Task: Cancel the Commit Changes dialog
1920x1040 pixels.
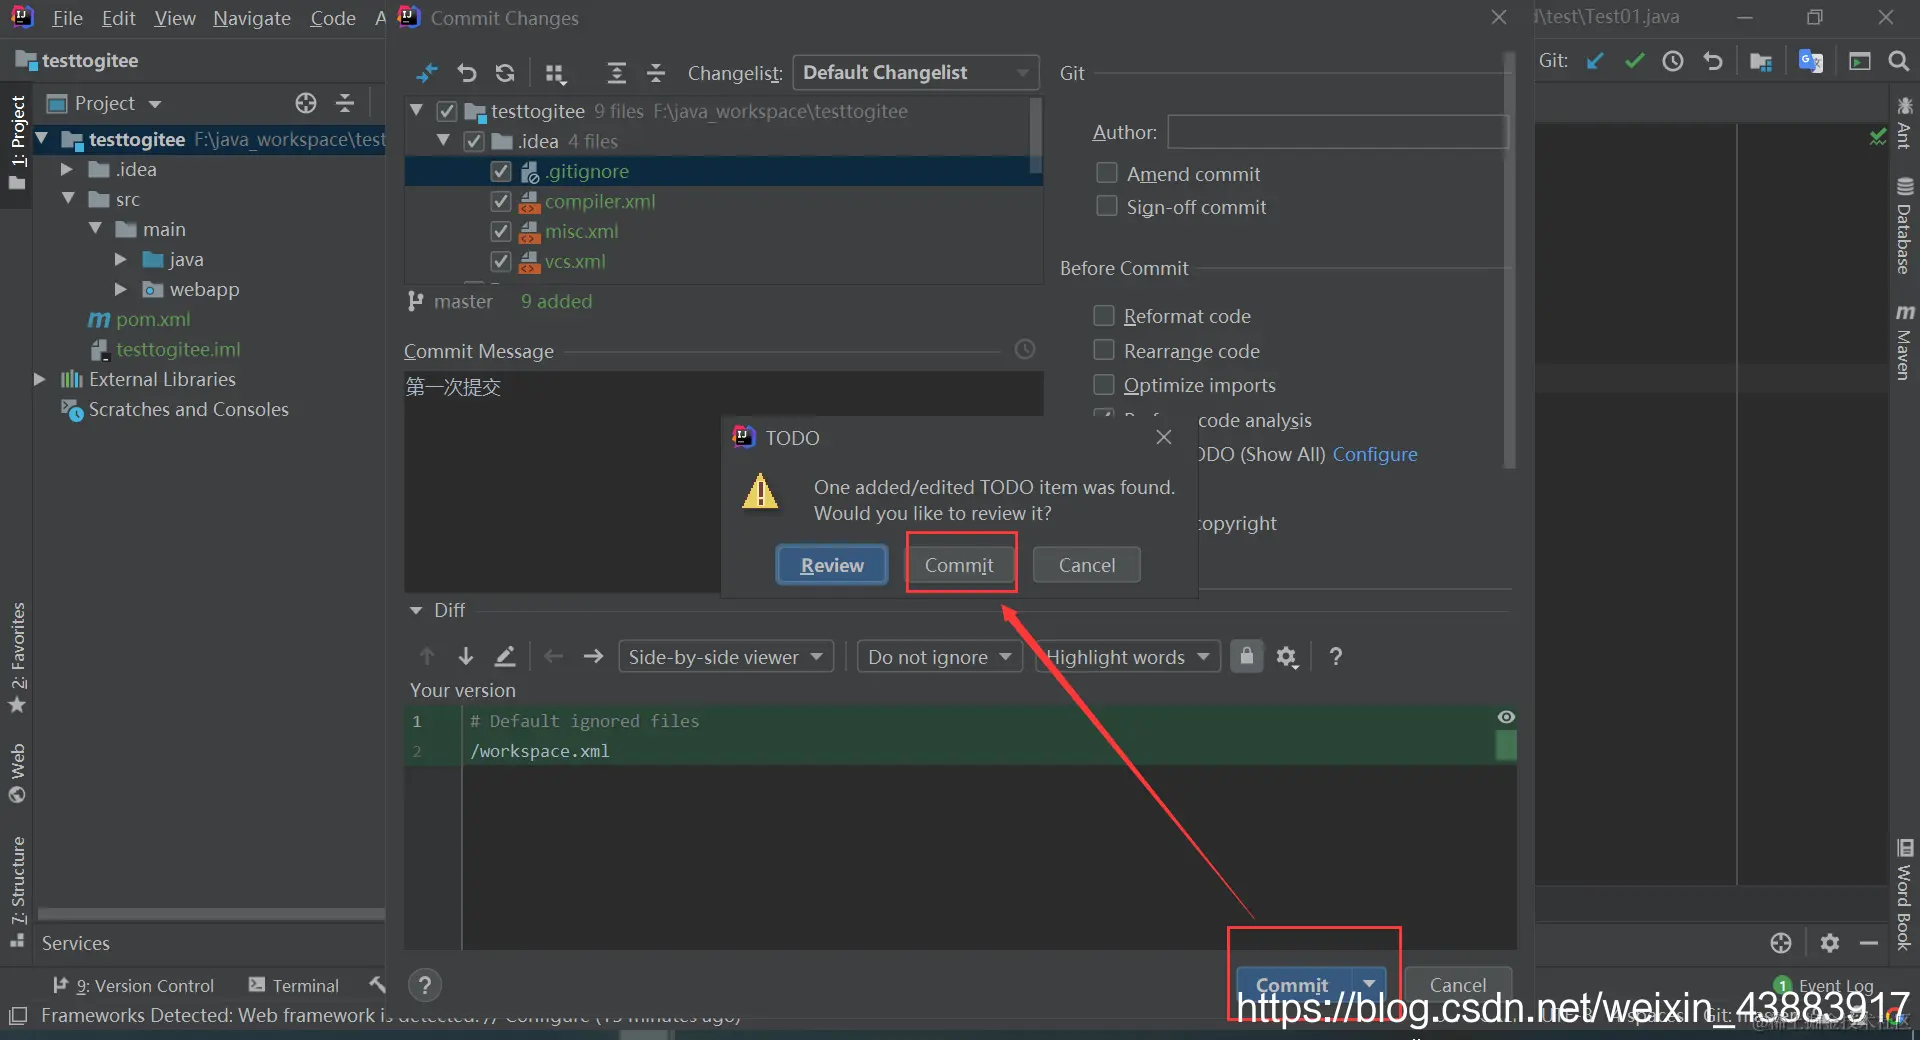Action: pos(1458,985)
